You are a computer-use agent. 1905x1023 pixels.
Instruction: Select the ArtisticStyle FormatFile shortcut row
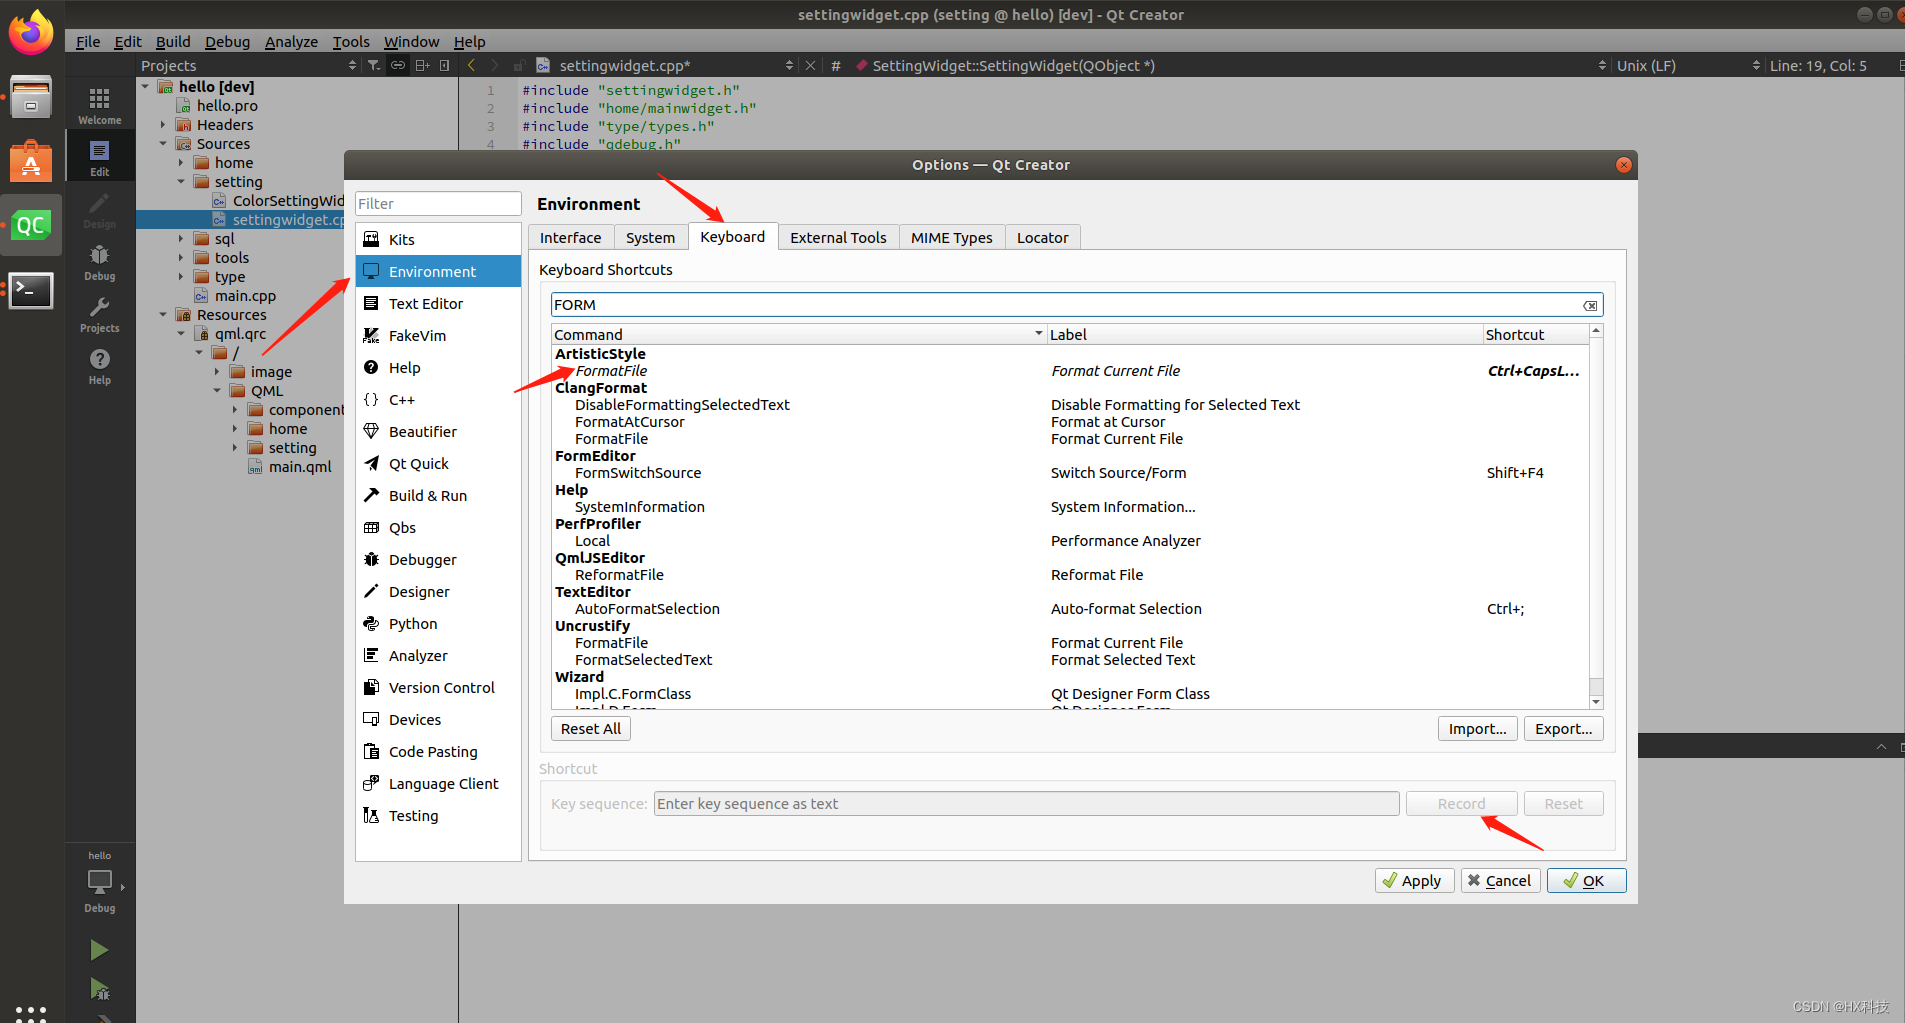point(1069,371)
